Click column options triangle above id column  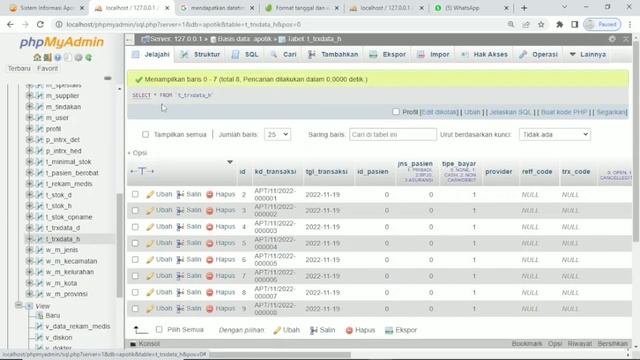pyautogui.click(x=230, y=162)
